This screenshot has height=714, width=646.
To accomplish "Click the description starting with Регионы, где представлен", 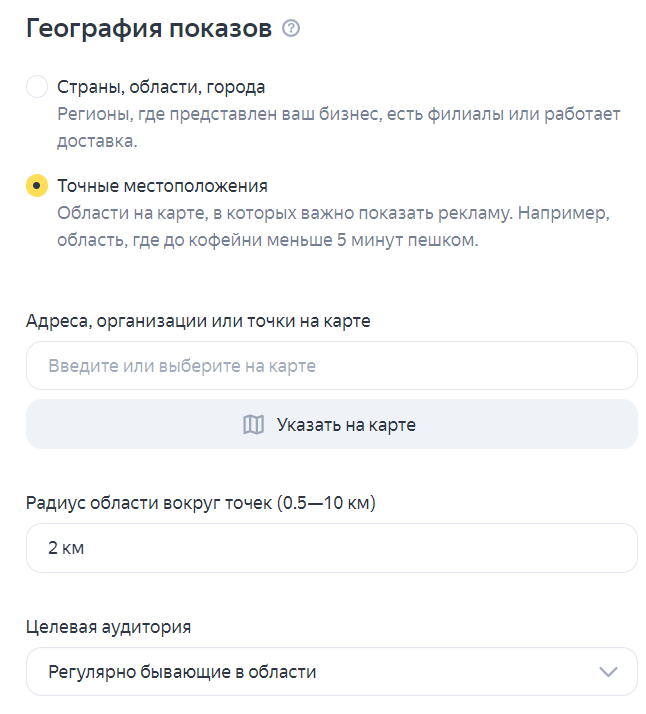I will (338, 114).
